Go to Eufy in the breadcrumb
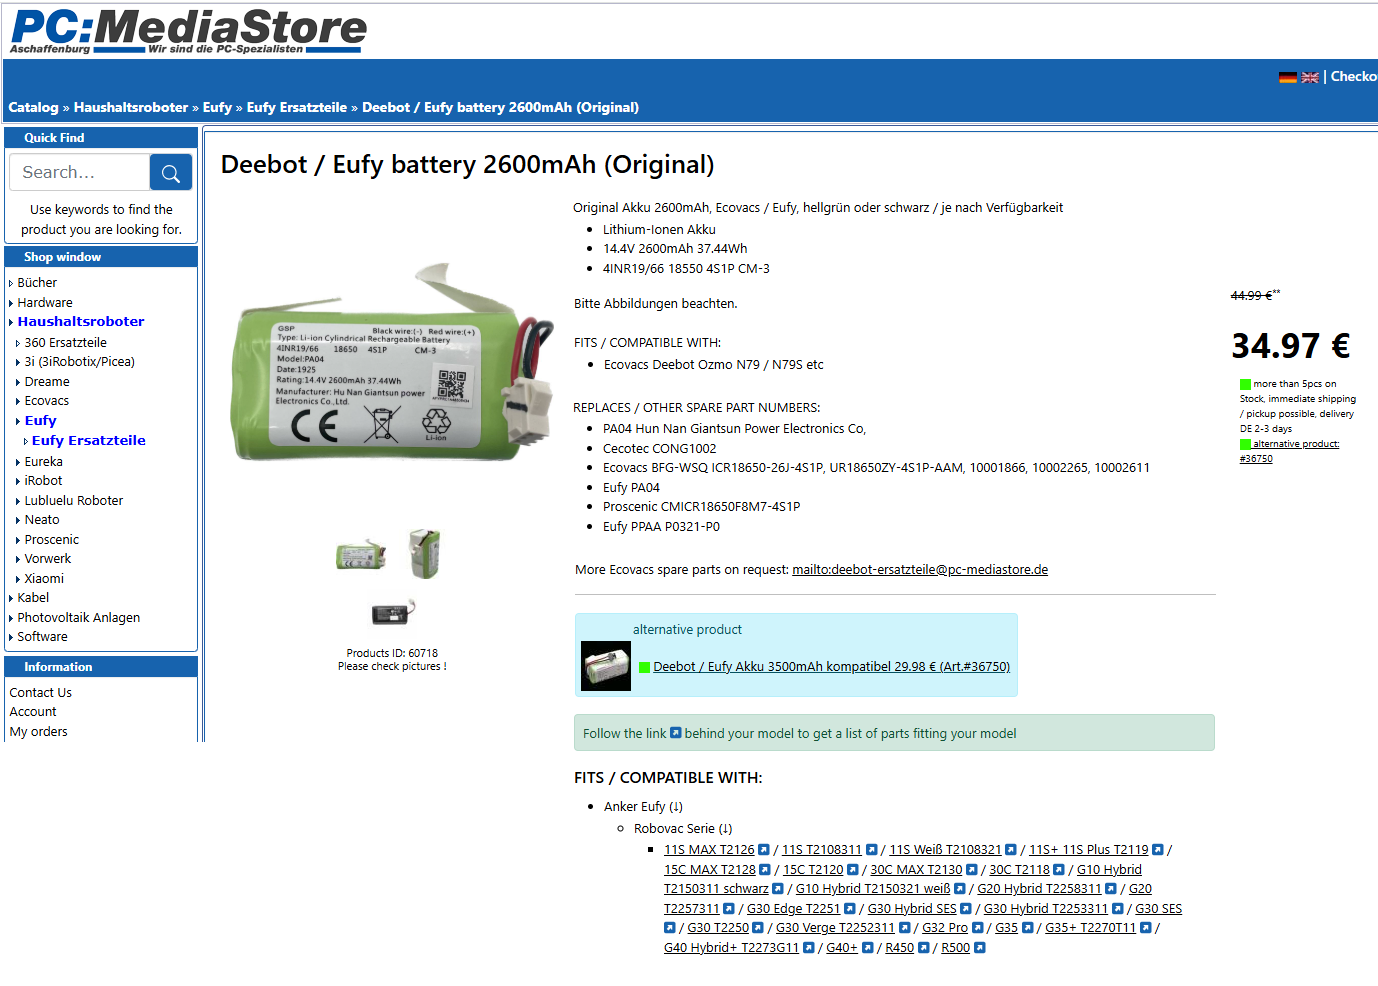 (217, 108)
